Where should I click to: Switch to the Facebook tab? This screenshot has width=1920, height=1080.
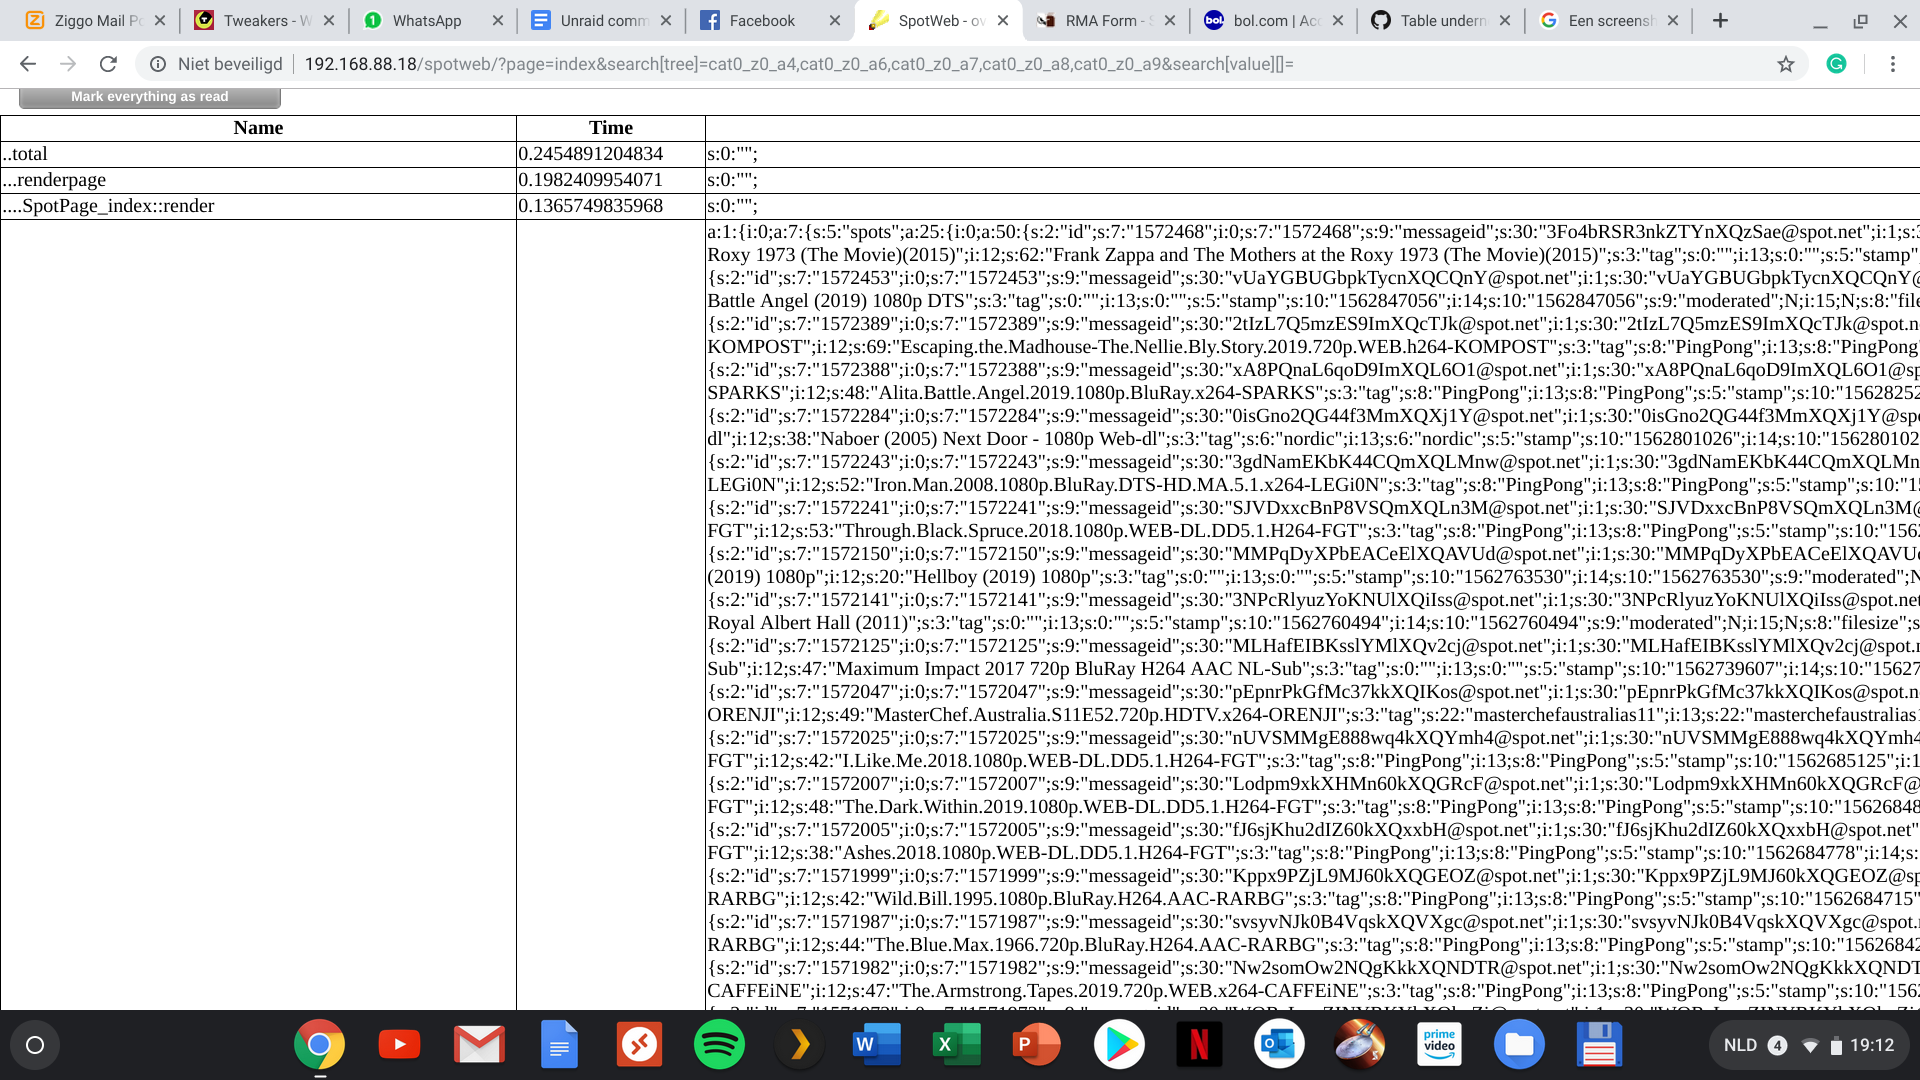click(762, 20)
